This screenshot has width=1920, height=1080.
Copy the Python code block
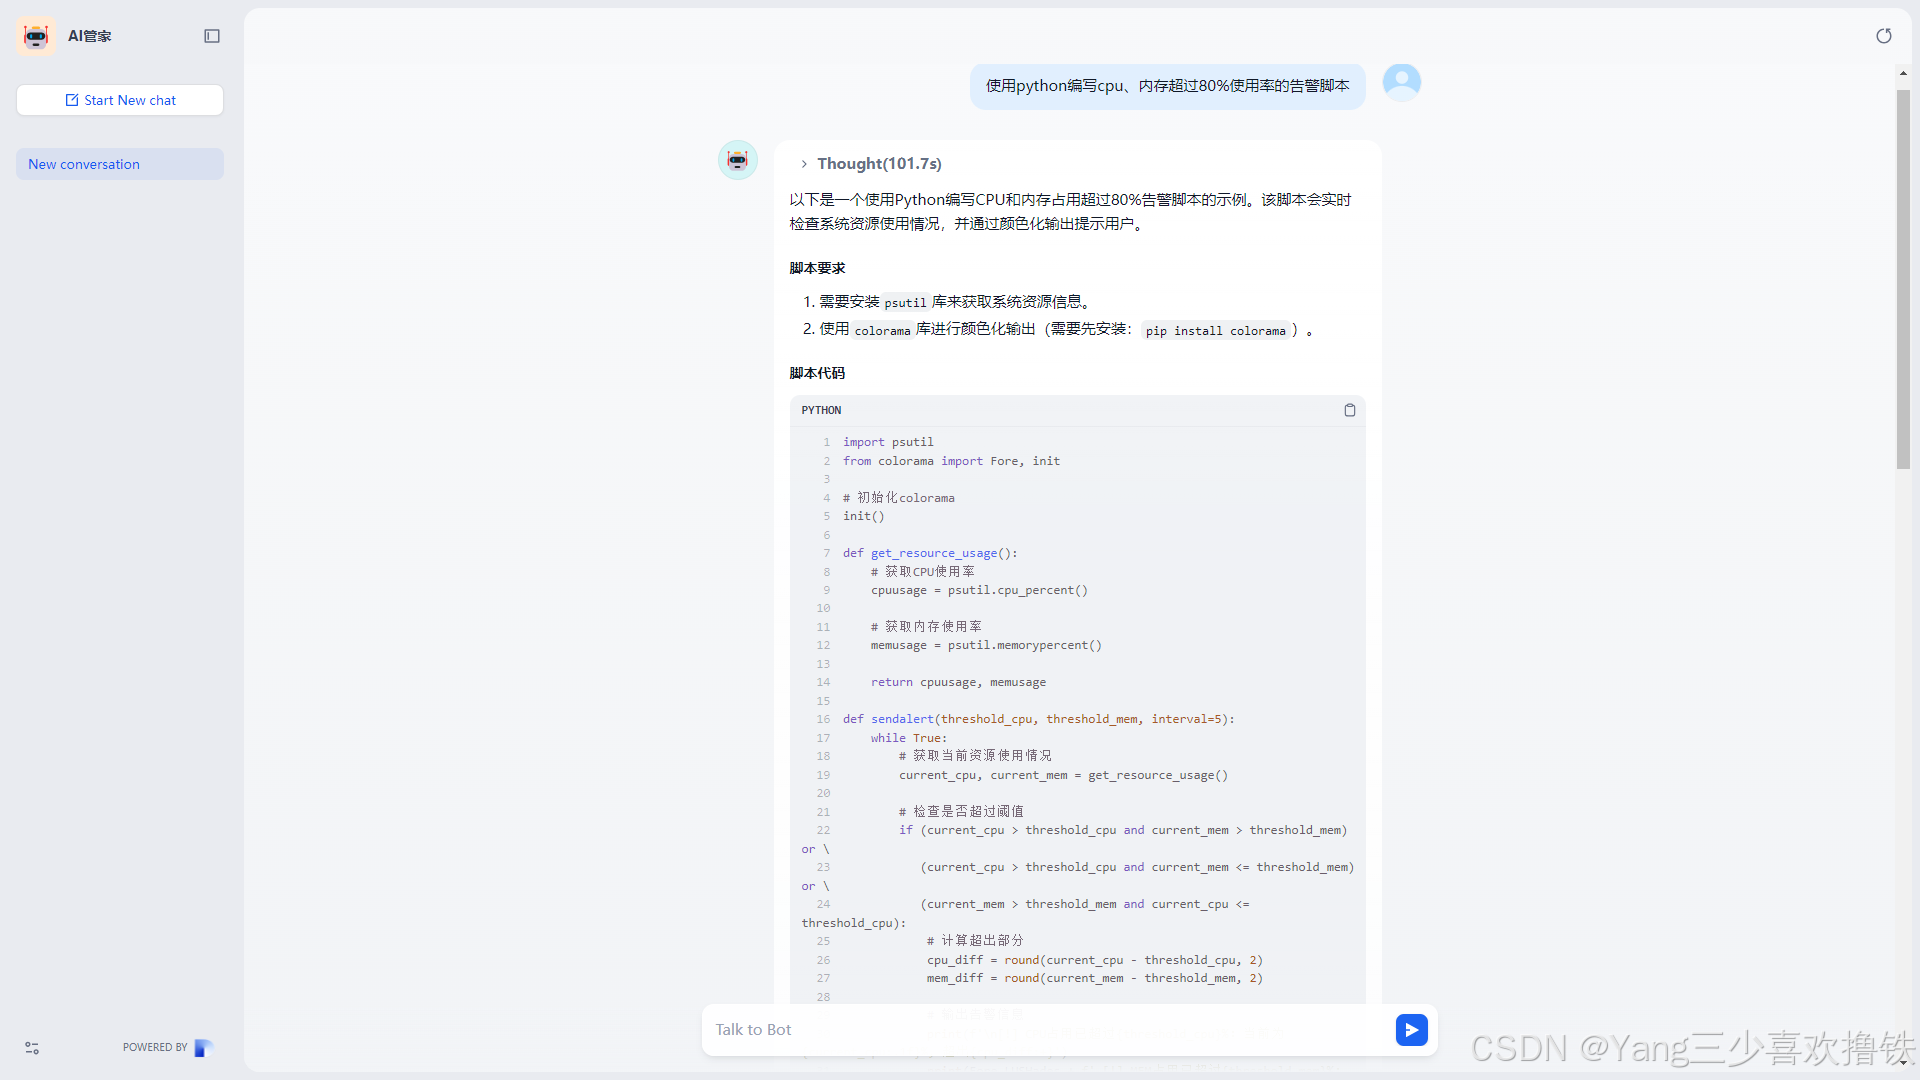point(1349,410)
